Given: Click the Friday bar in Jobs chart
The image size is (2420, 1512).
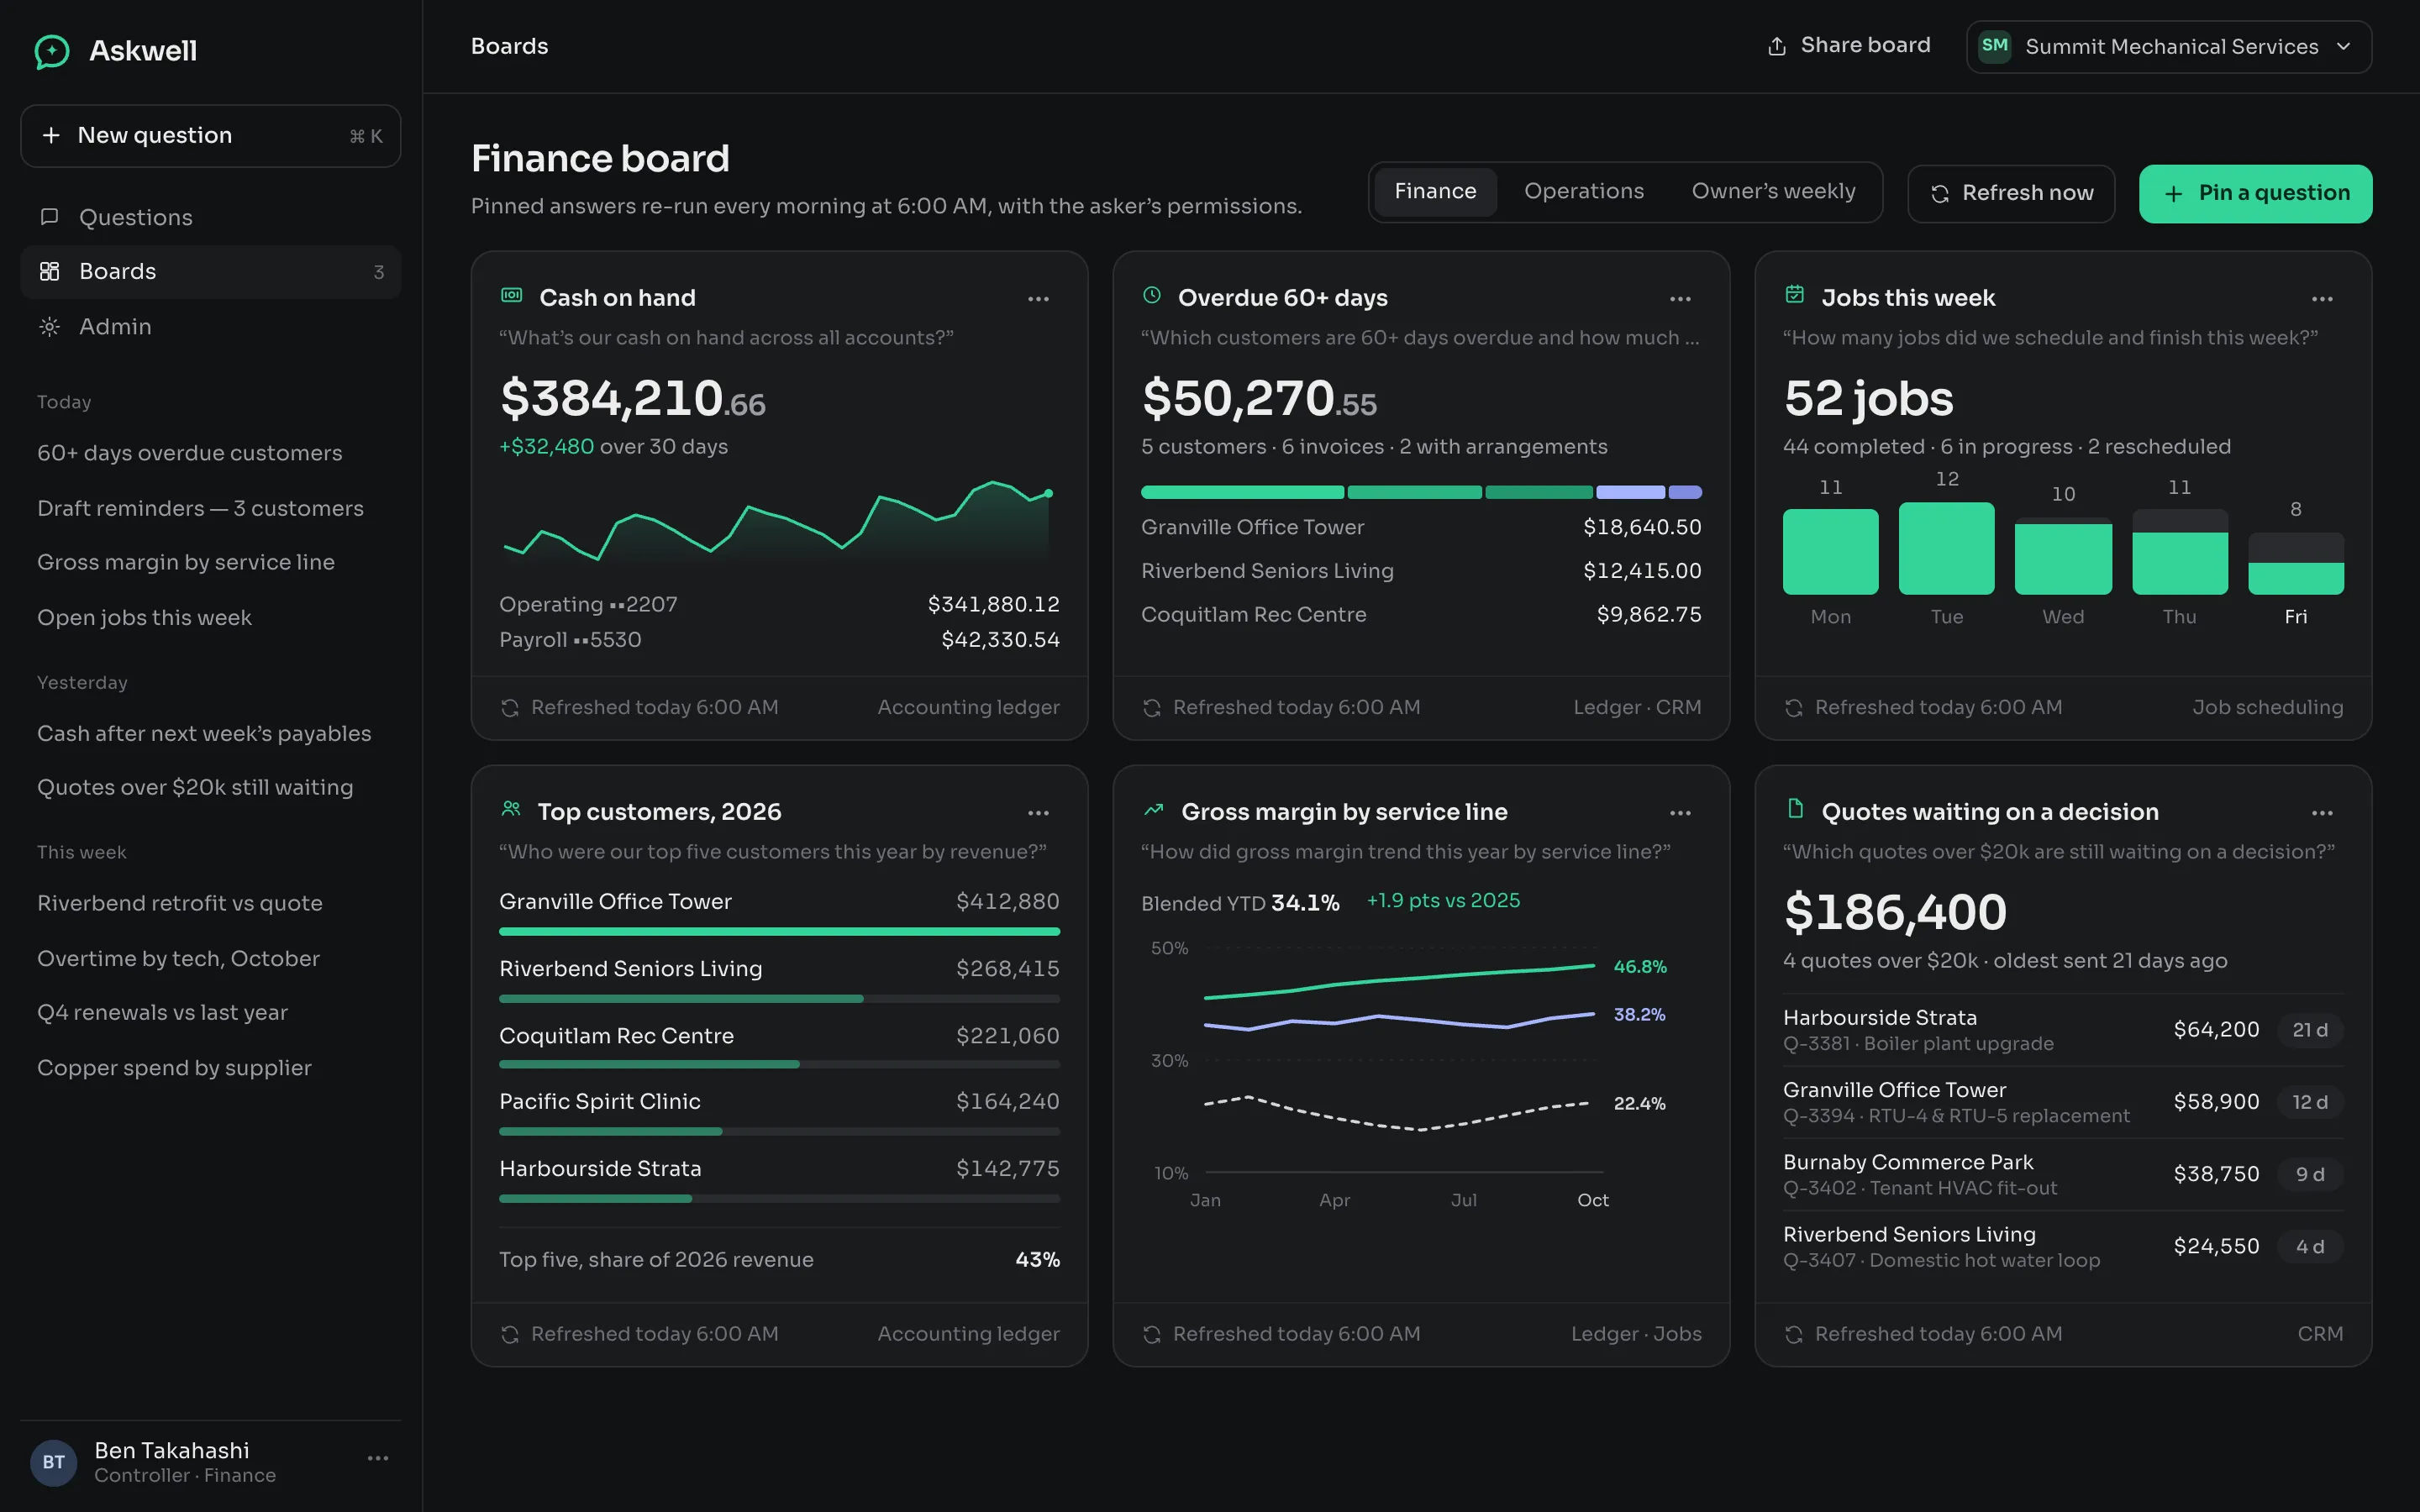Looking at the screenshot, I should (x=2295, y=564).
